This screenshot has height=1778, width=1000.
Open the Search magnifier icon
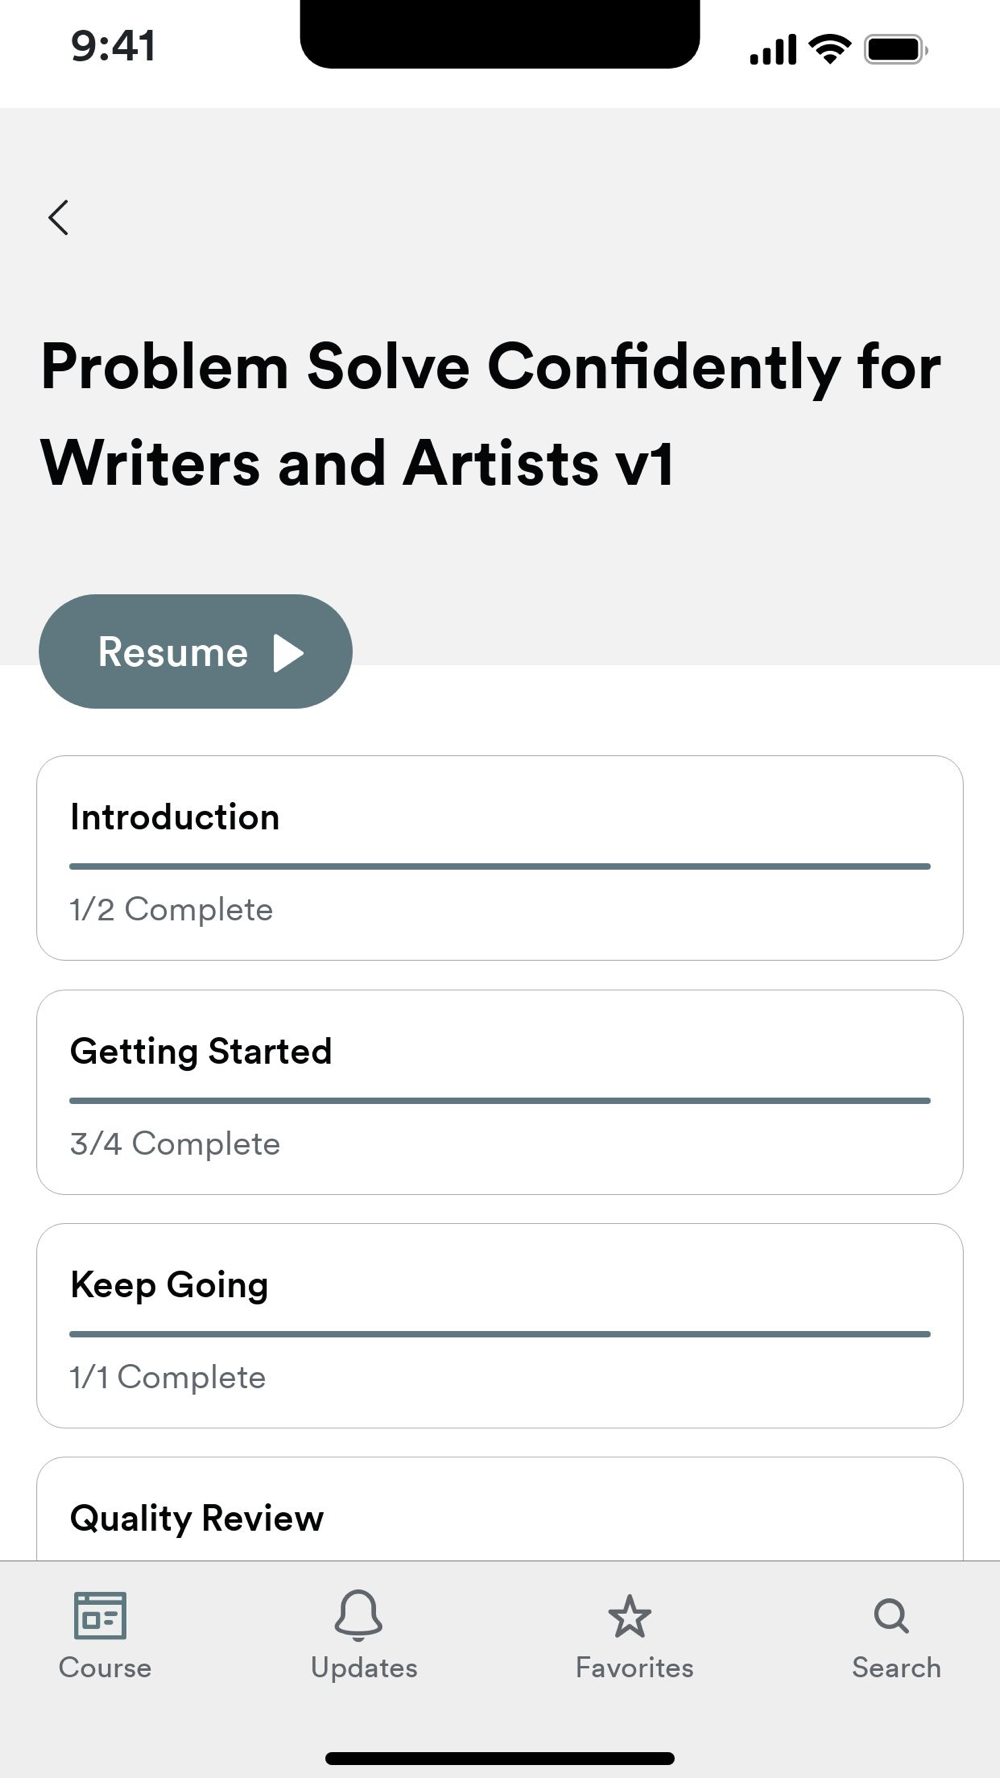891,1615
